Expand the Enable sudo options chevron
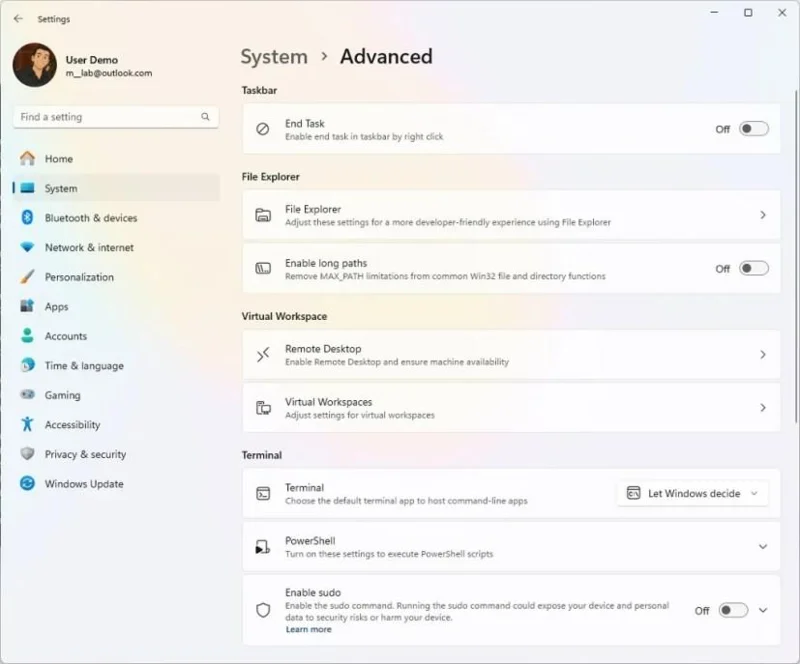Image resolution: width=800 pixels, height=664 pixels. pos(763,610)
